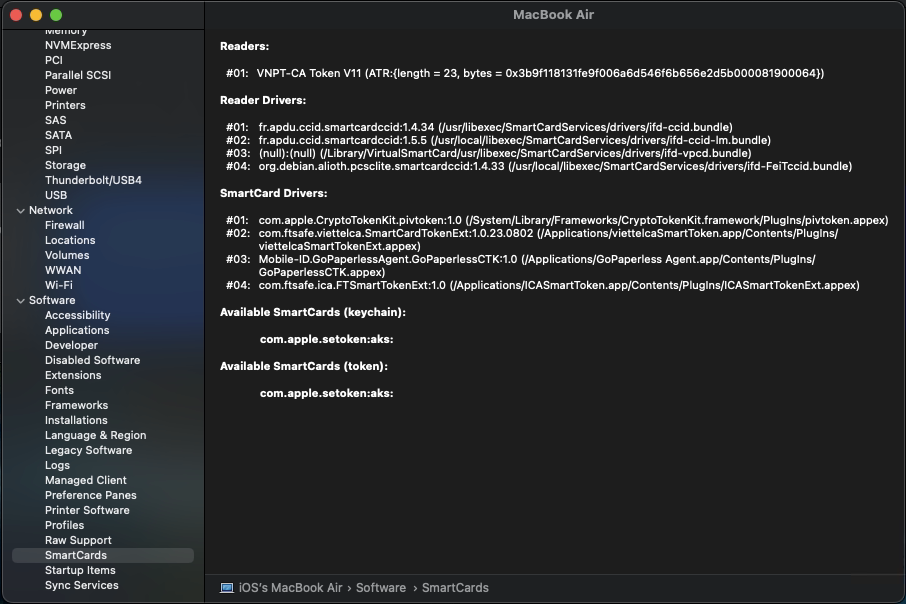Select SPI in the sidebar

53,150
